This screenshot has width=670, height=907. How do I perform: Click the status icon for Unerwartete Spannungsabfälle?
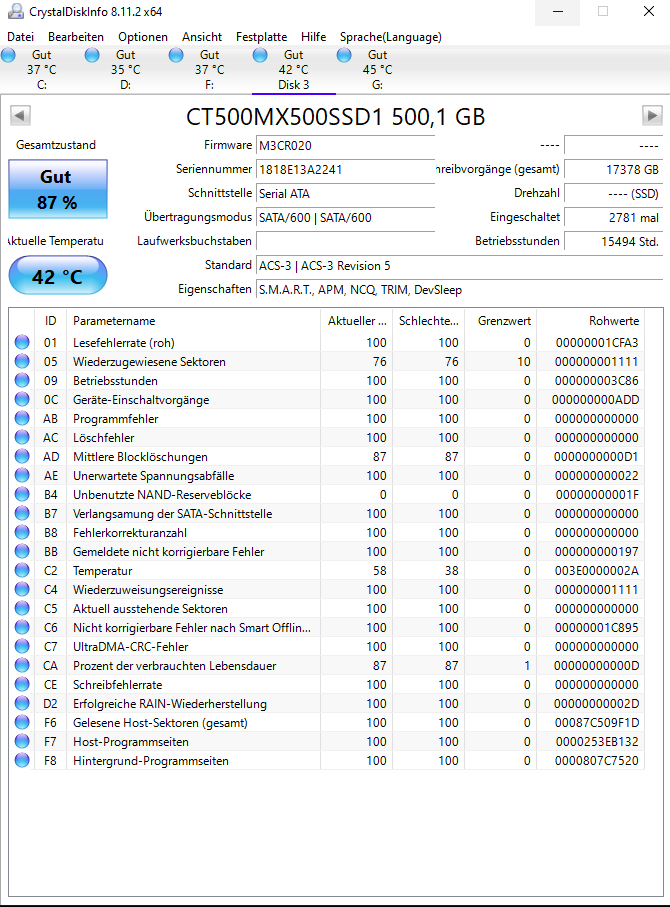click(x=22, y=475)
